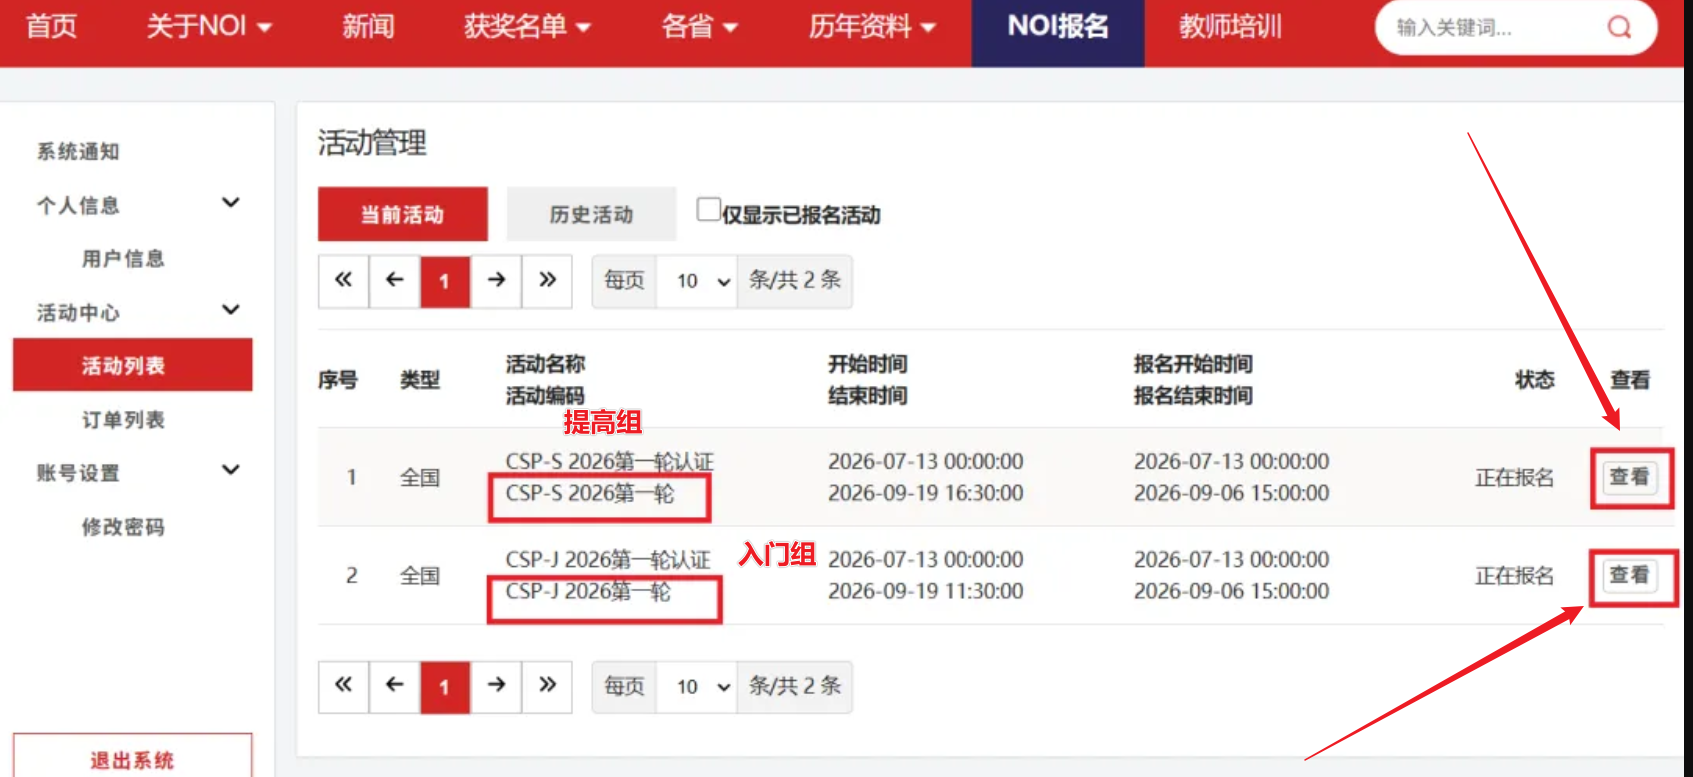Click the 类型 column header
The height and width of the screenshot is (777, 1693).
[x=420, y=380]
